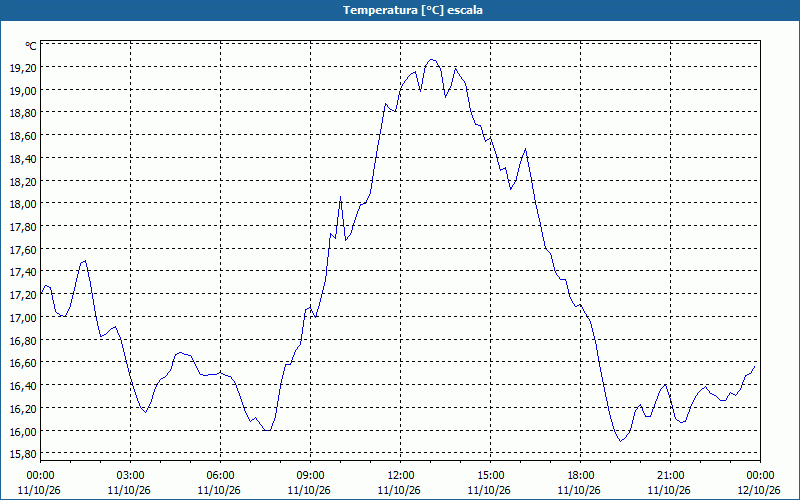Select the 16,40 y-axis value

coord(23,386)
